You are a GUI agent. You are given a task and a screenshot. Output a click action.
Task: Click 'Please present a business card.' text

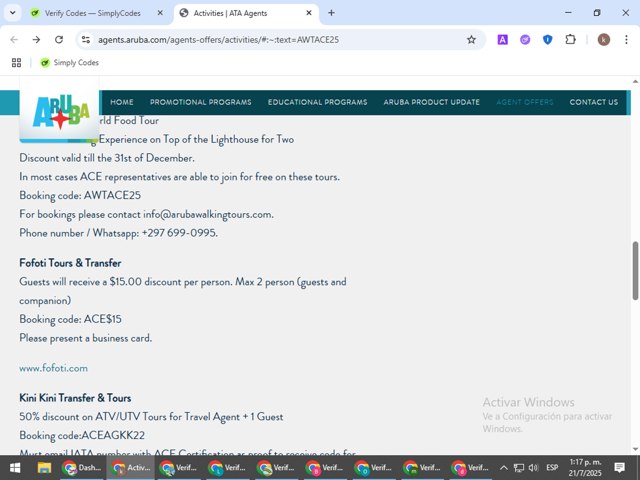coord(86,338)
